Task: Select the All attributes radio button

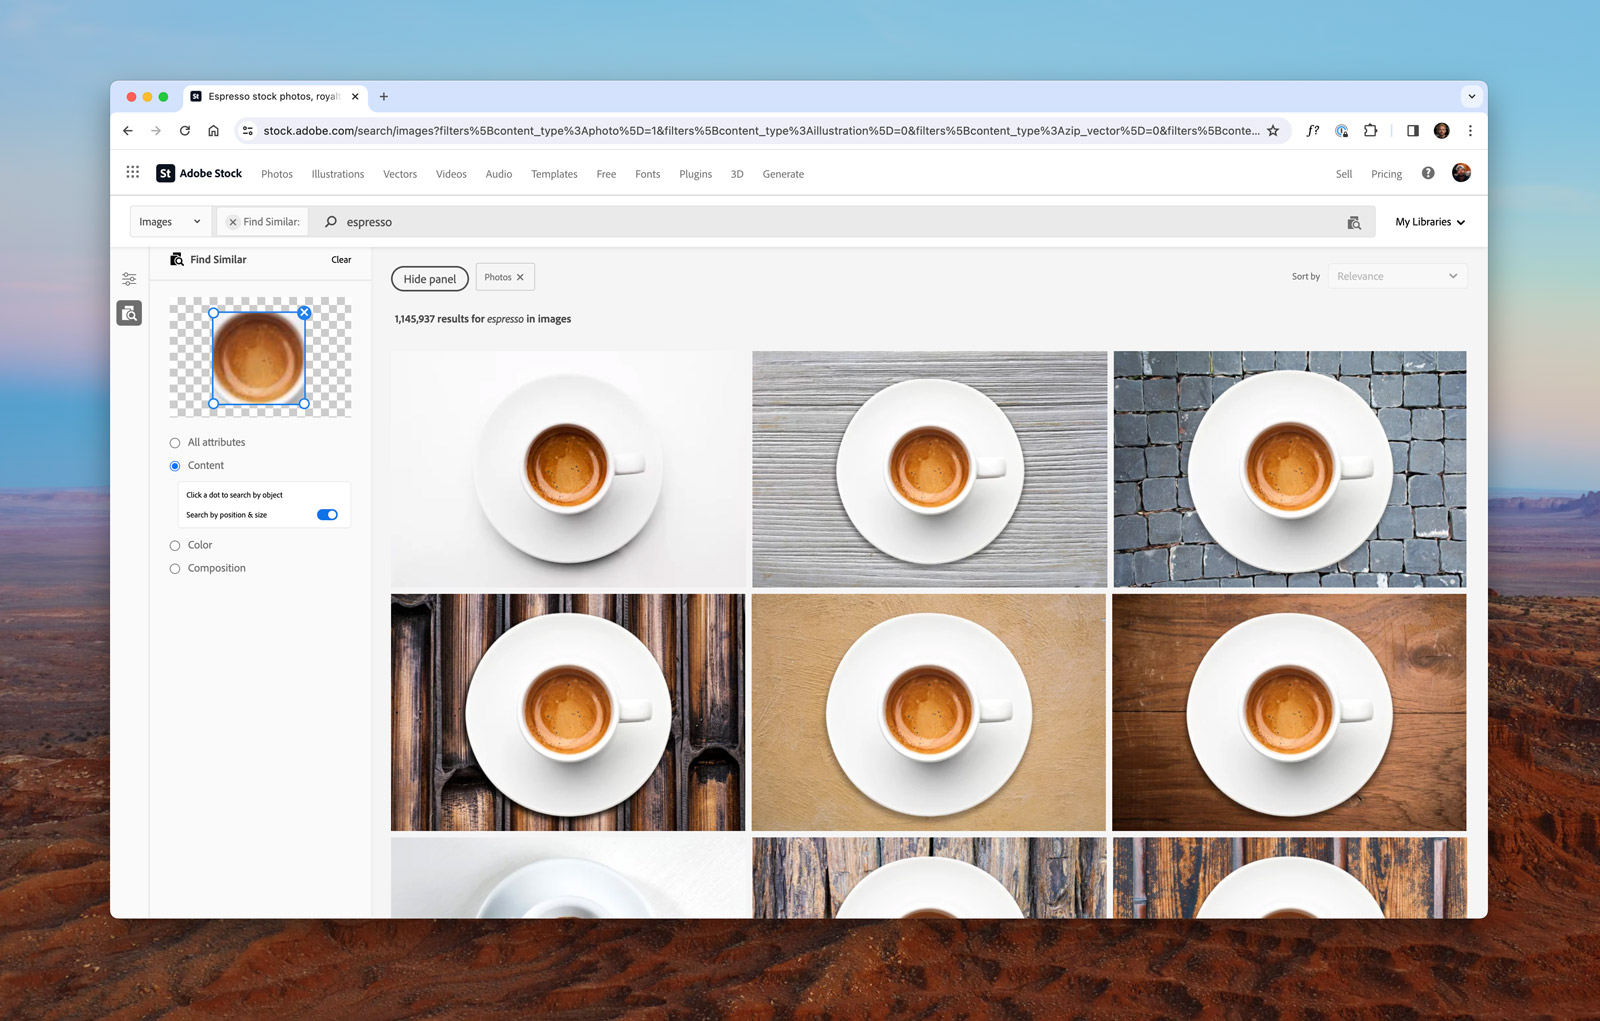Action: click(x=175, y=443)
